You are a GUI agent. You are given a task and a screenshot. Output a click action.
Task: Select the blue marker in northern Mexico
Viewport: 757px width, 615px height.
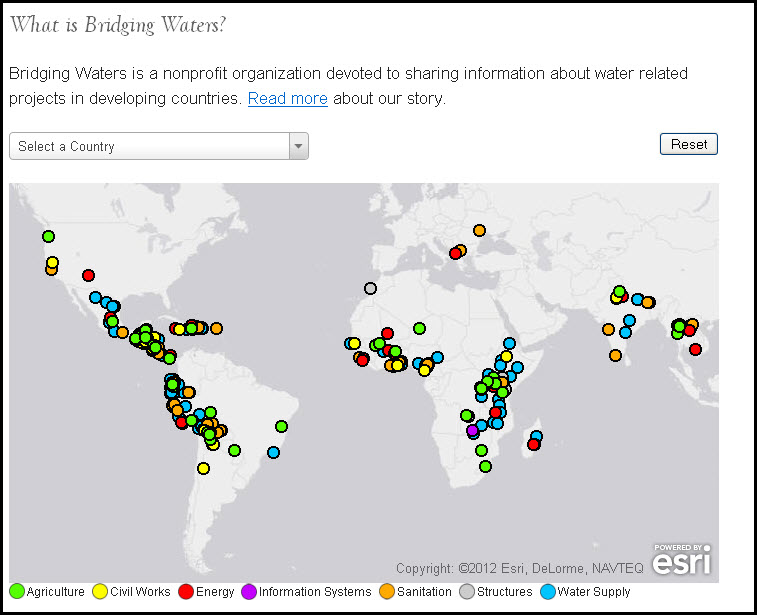96,297
